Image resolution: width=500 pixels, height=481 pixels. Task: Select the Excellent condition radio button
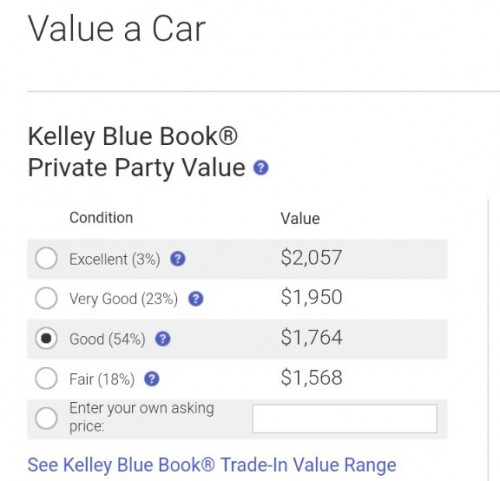(x=46, y=258)
